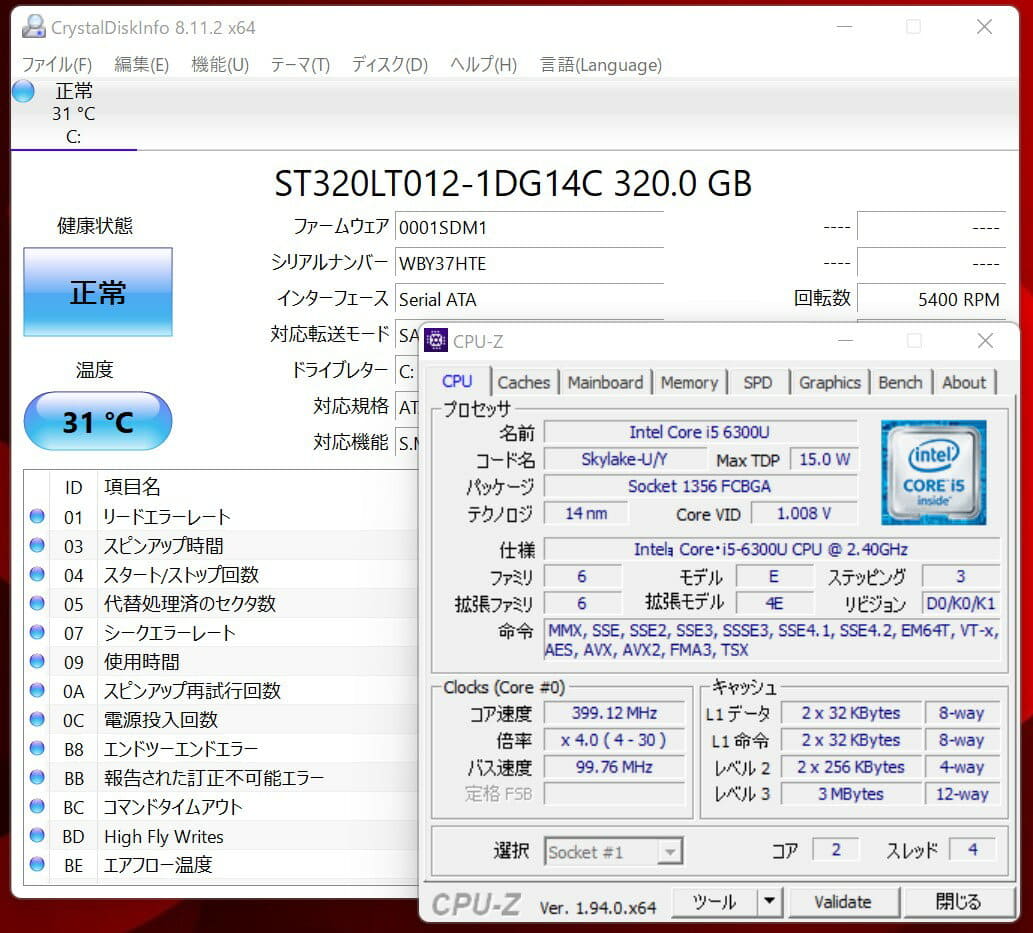This screenshot has width=1033, height=933.
Task: Click the serial number field WBY37HTE
Action: (529, 264)
